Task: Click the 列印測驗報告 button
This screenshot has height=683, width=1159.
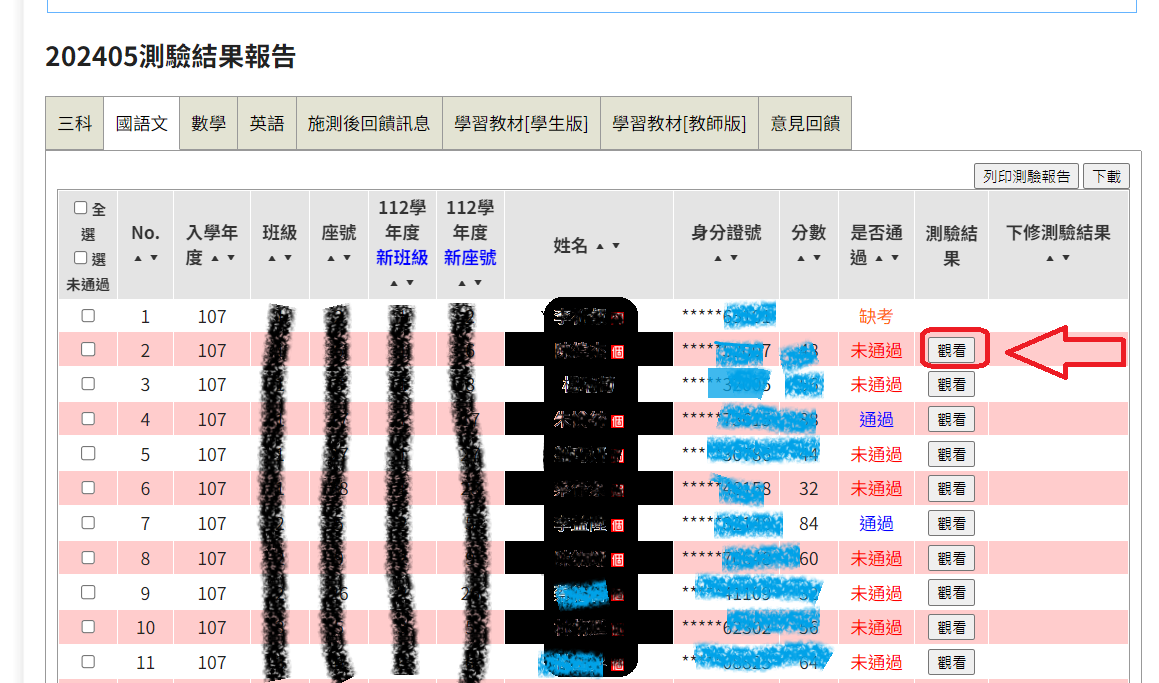Action: click(1026, 176)
